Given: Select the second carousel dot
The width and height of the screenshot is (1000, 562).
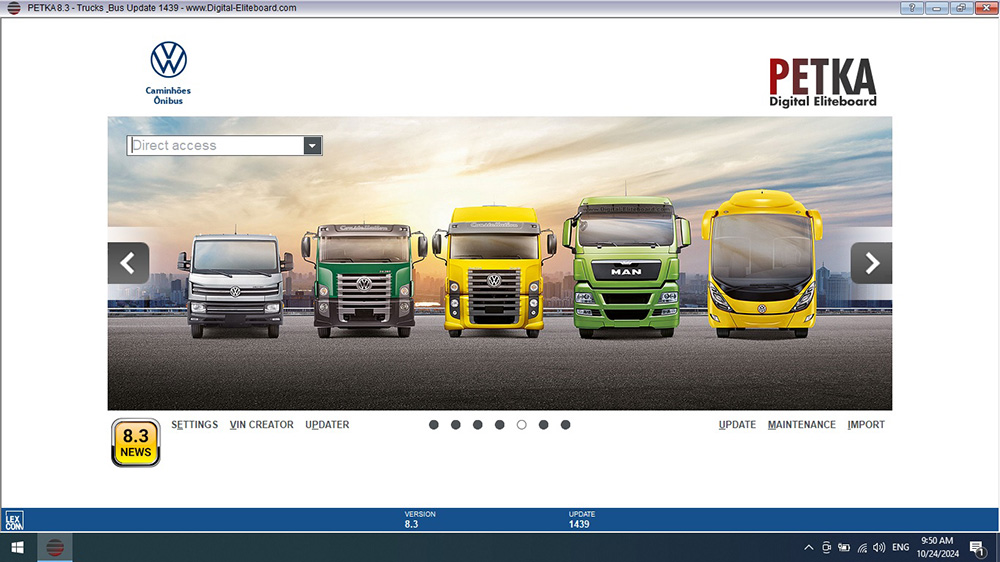Looking at the screenshot, I should 455,425.
